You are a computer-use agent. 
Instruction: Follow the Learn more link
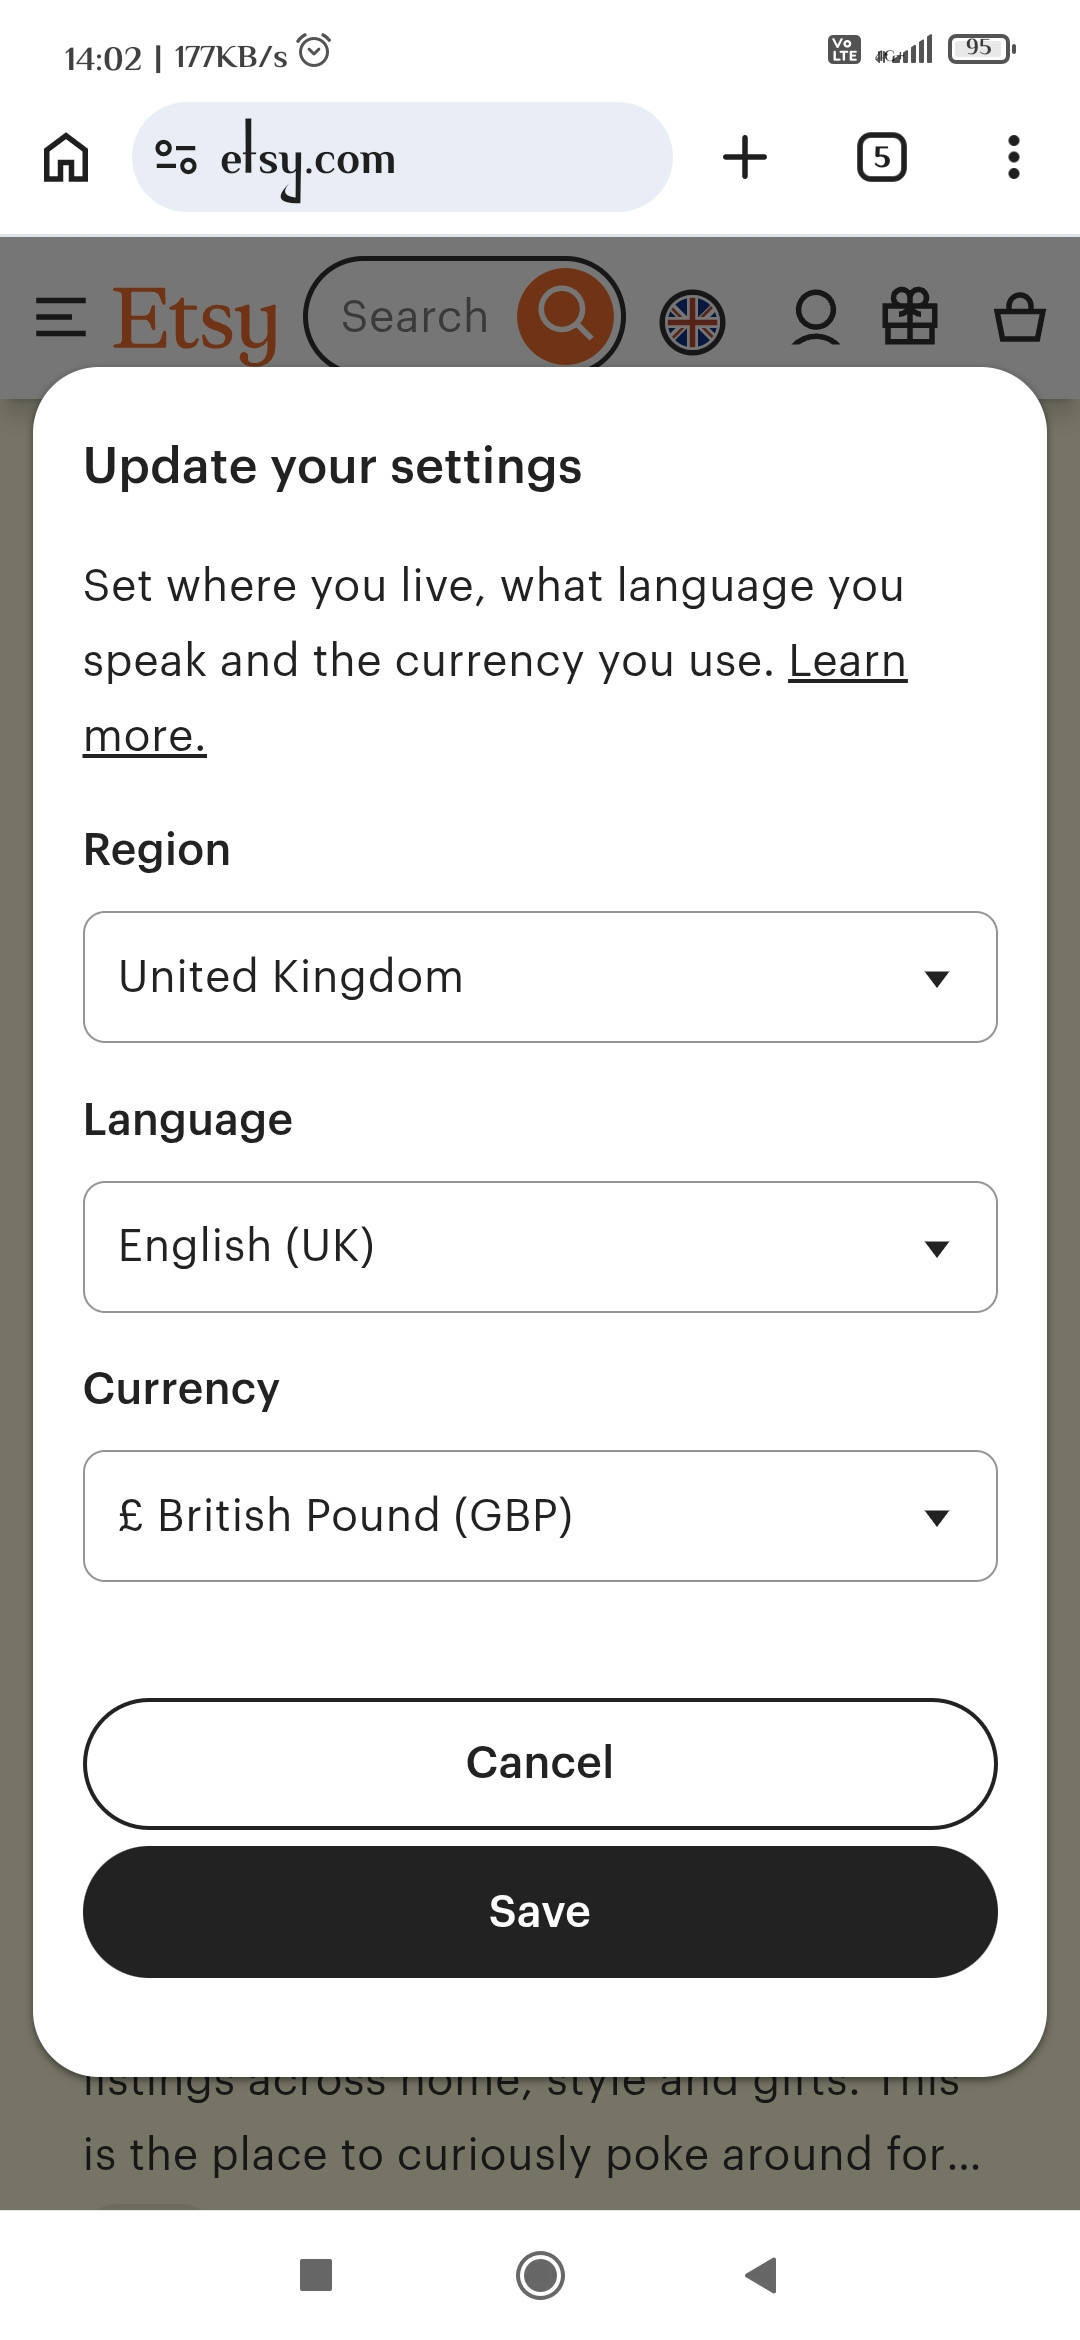(846, 662)
